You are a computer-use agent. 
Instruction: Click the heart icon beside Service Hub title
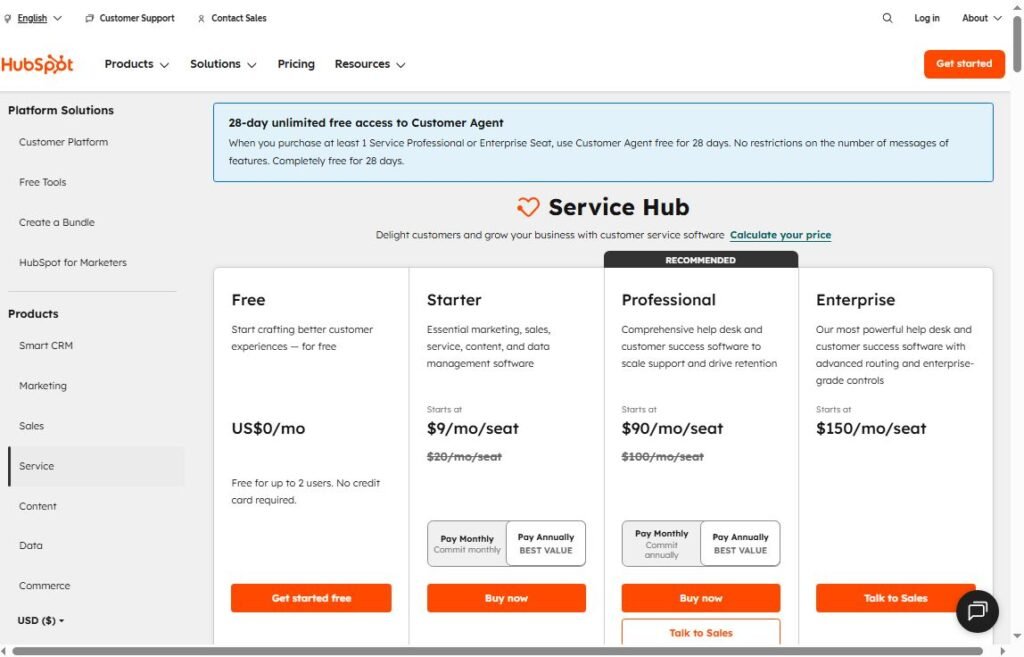tap(527, 207)
